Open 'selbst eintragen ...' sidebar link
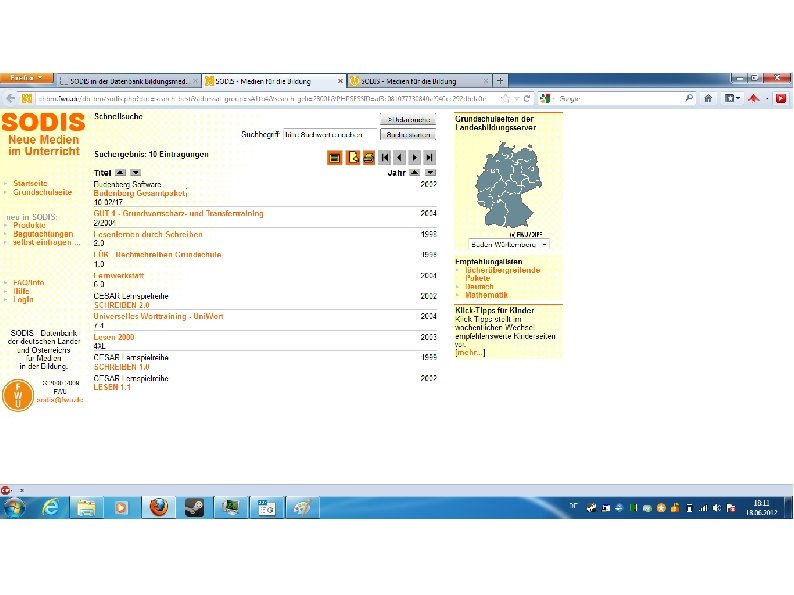The height and width of the screenshot is (595, 794). 47,242
